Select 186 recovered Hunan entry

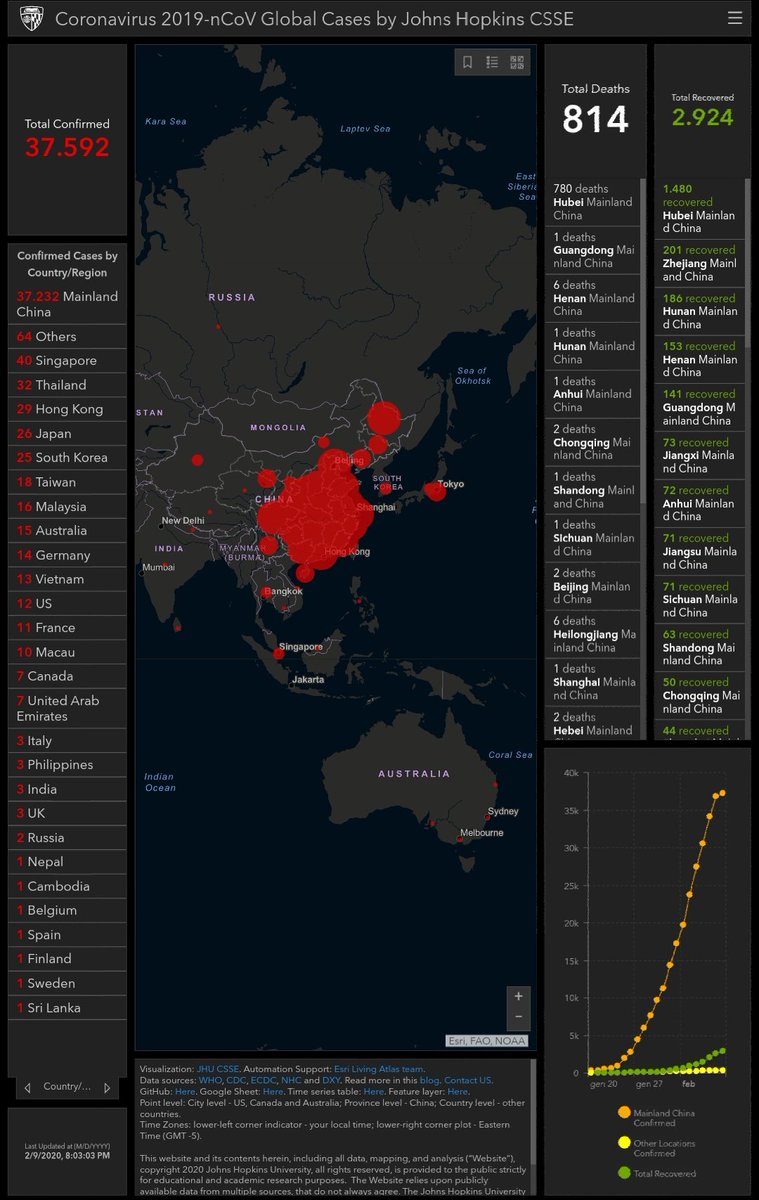tap(700, 311)
